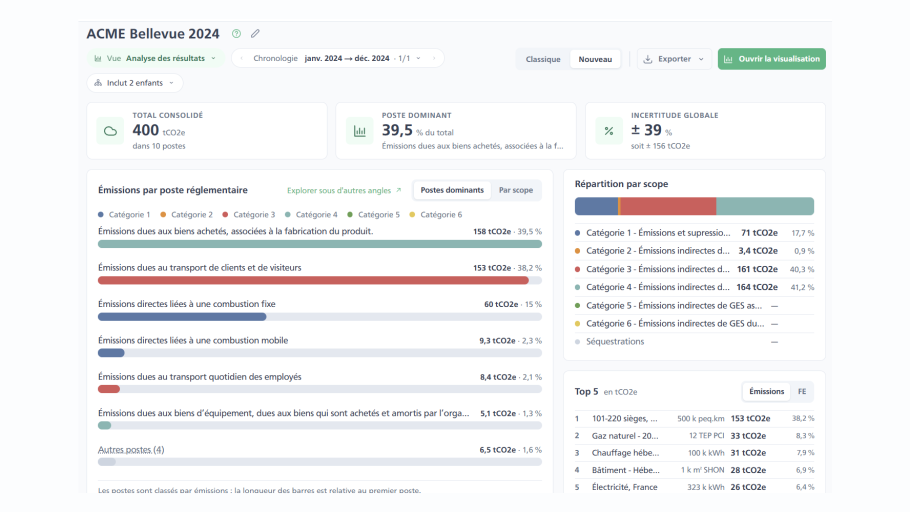
Task: Open the Vue Analyse des résultats dropdown
Action: click(156, 59)
